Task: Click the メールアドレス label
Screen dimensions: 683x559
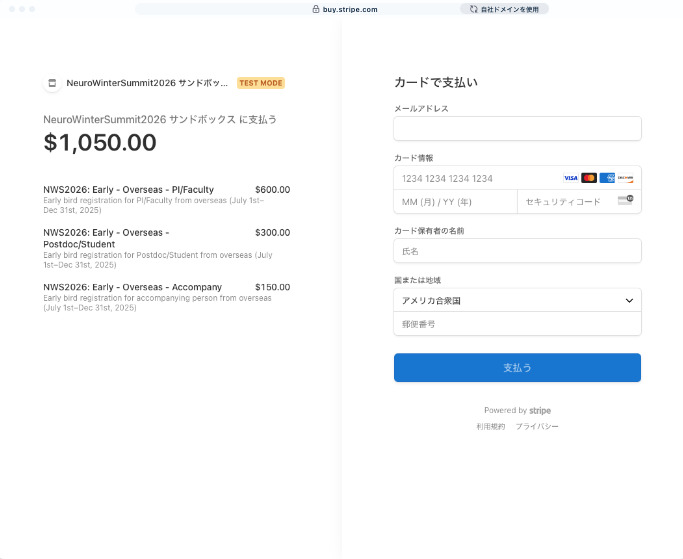Action: pos(421,108)
